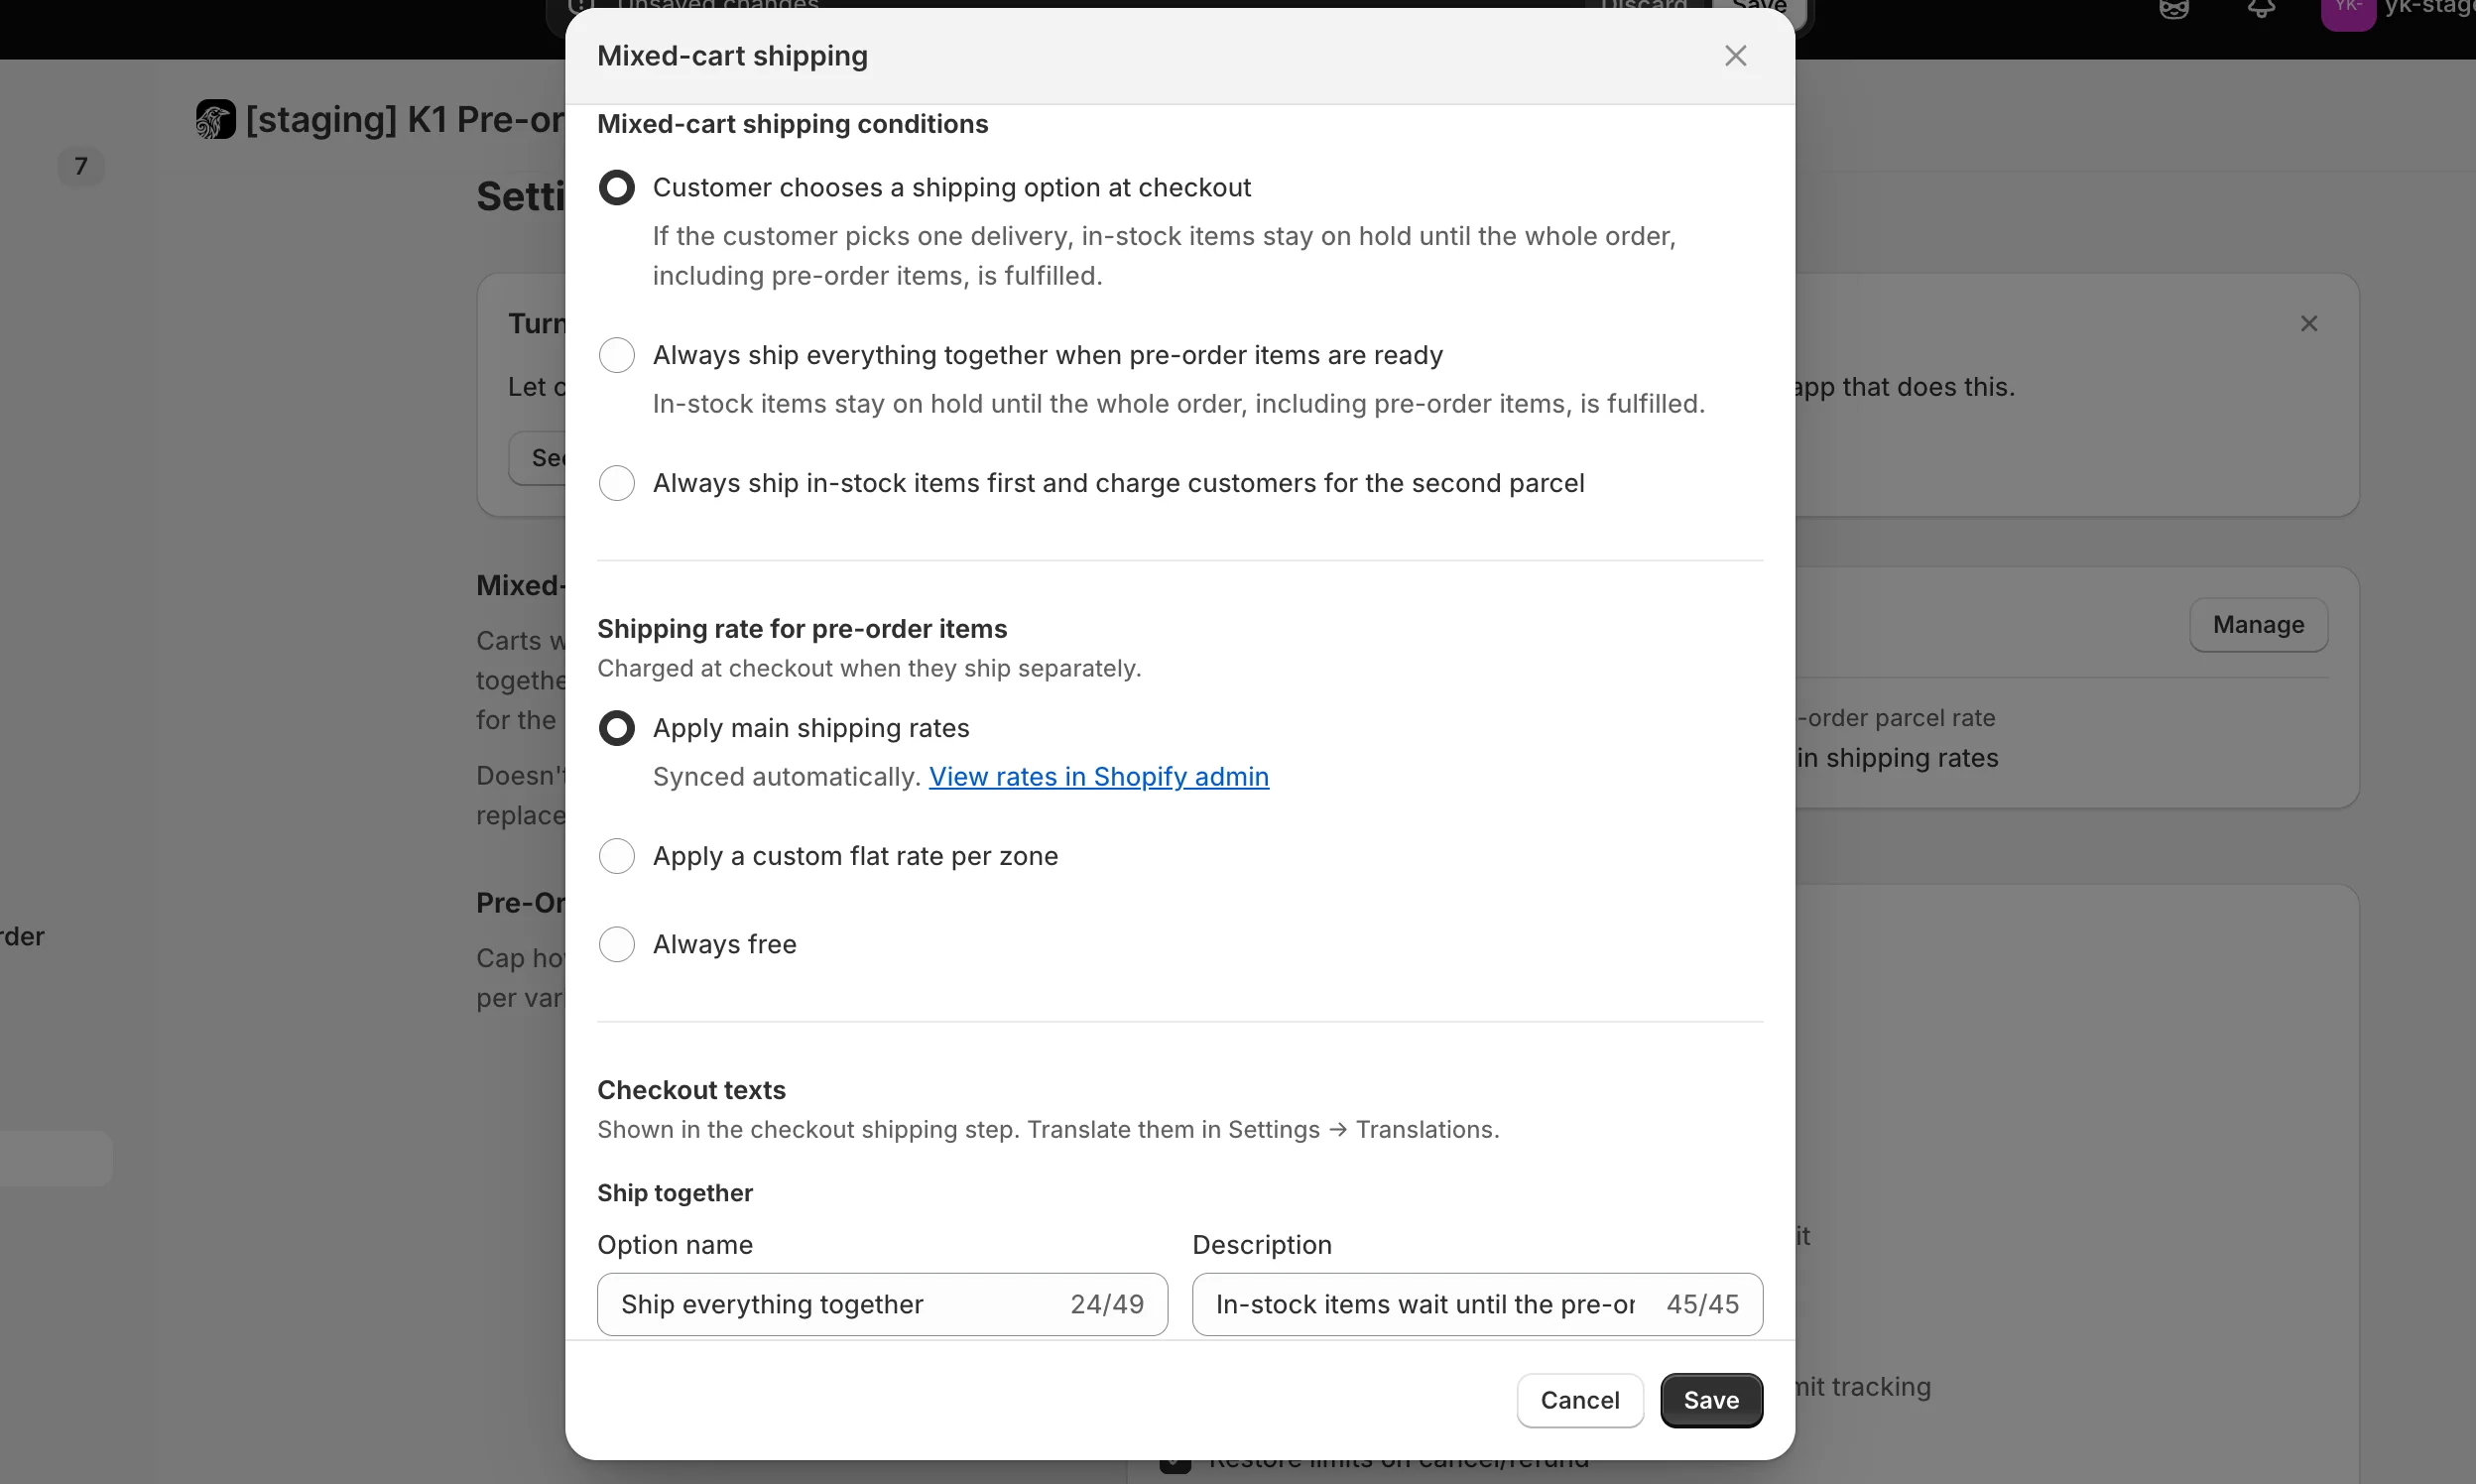Click the Ship together subheading
This screenshot has width=2476, height=1484.
pos(675,1193)
